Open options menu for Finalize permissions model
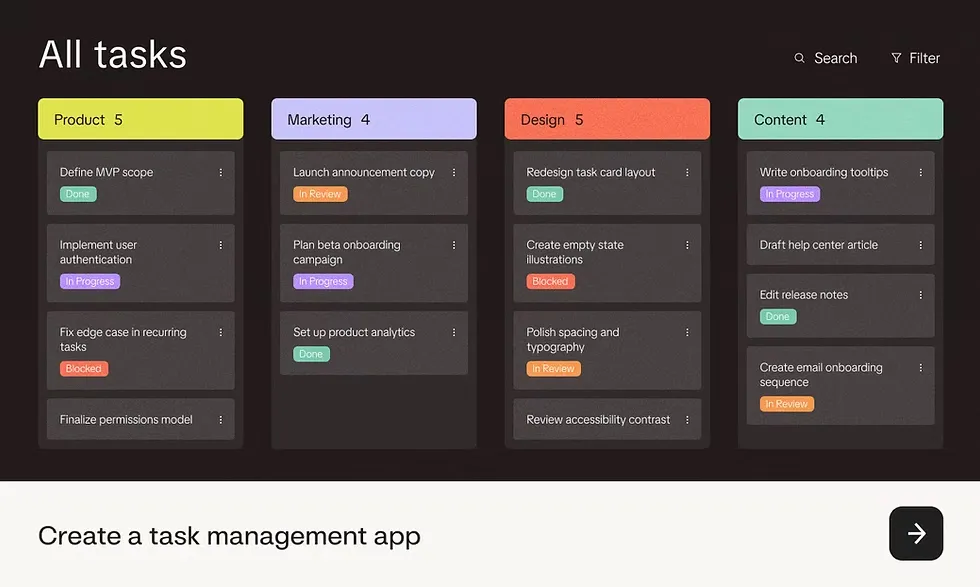This screenshot has height=587, width=980. pyautogui.click(x=221, y=420)
